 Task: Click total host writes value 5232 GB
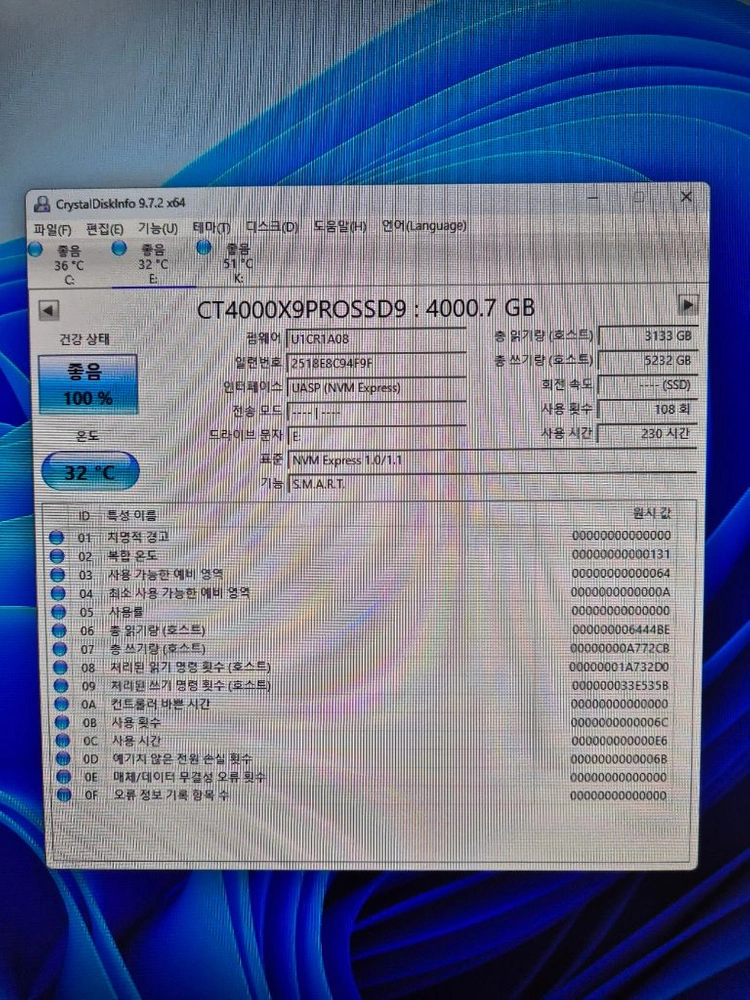click(x=647, y=360)
